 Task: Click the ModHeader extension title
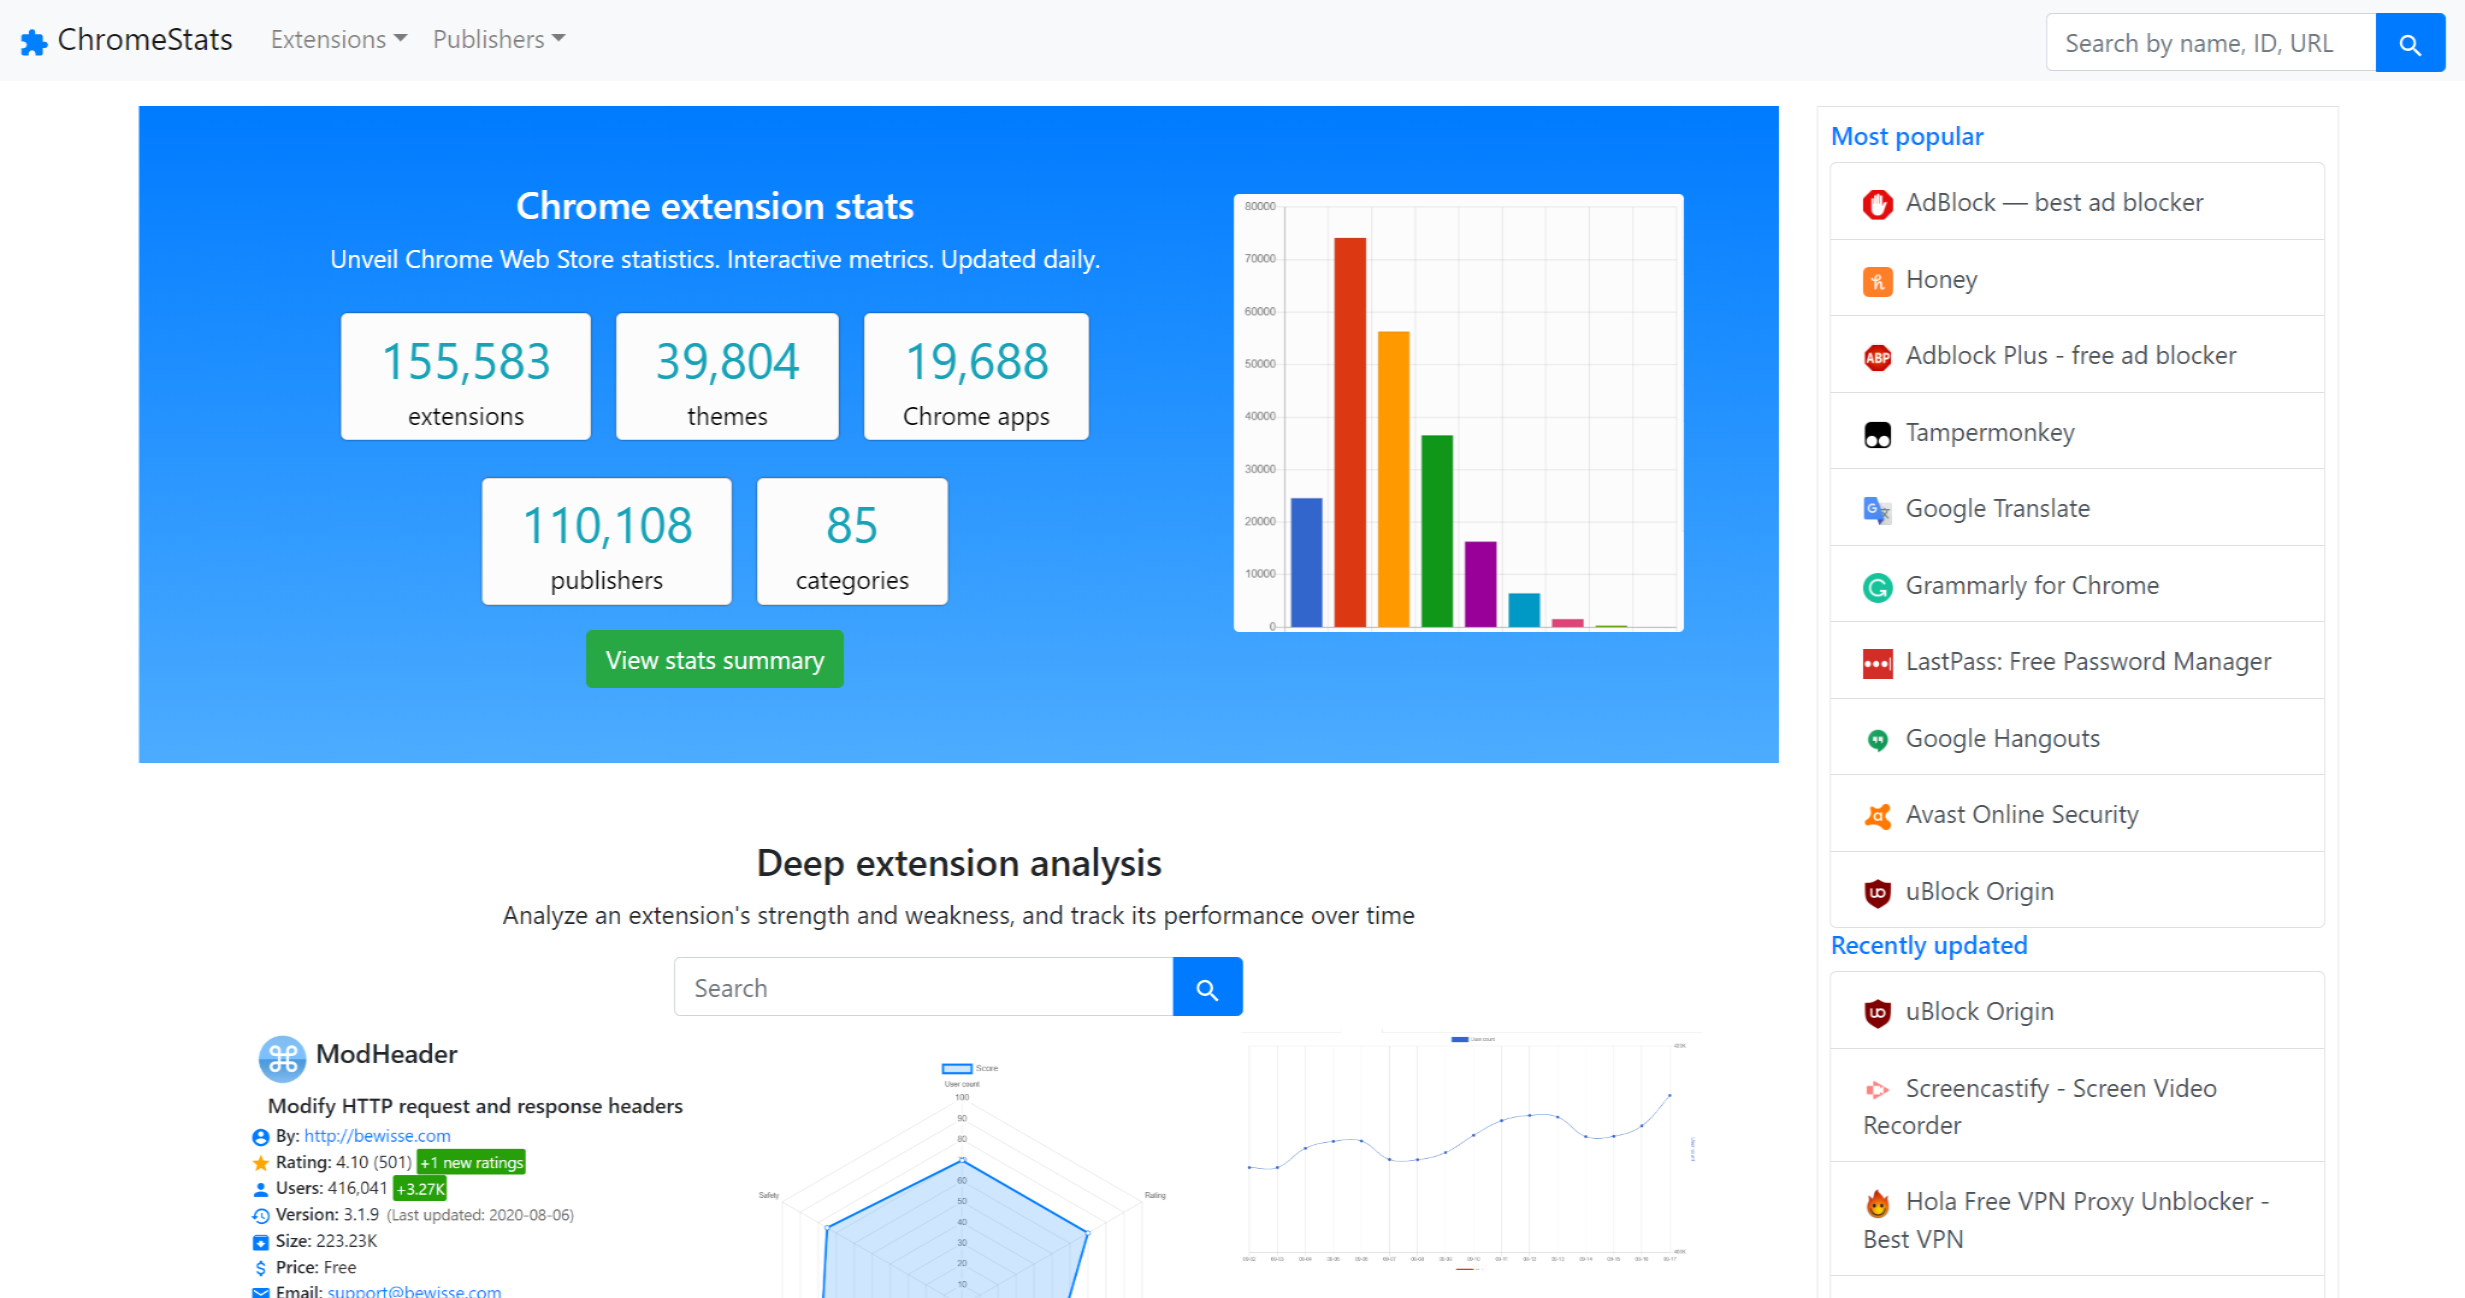pyautogui.click(x=386, y=1054)
